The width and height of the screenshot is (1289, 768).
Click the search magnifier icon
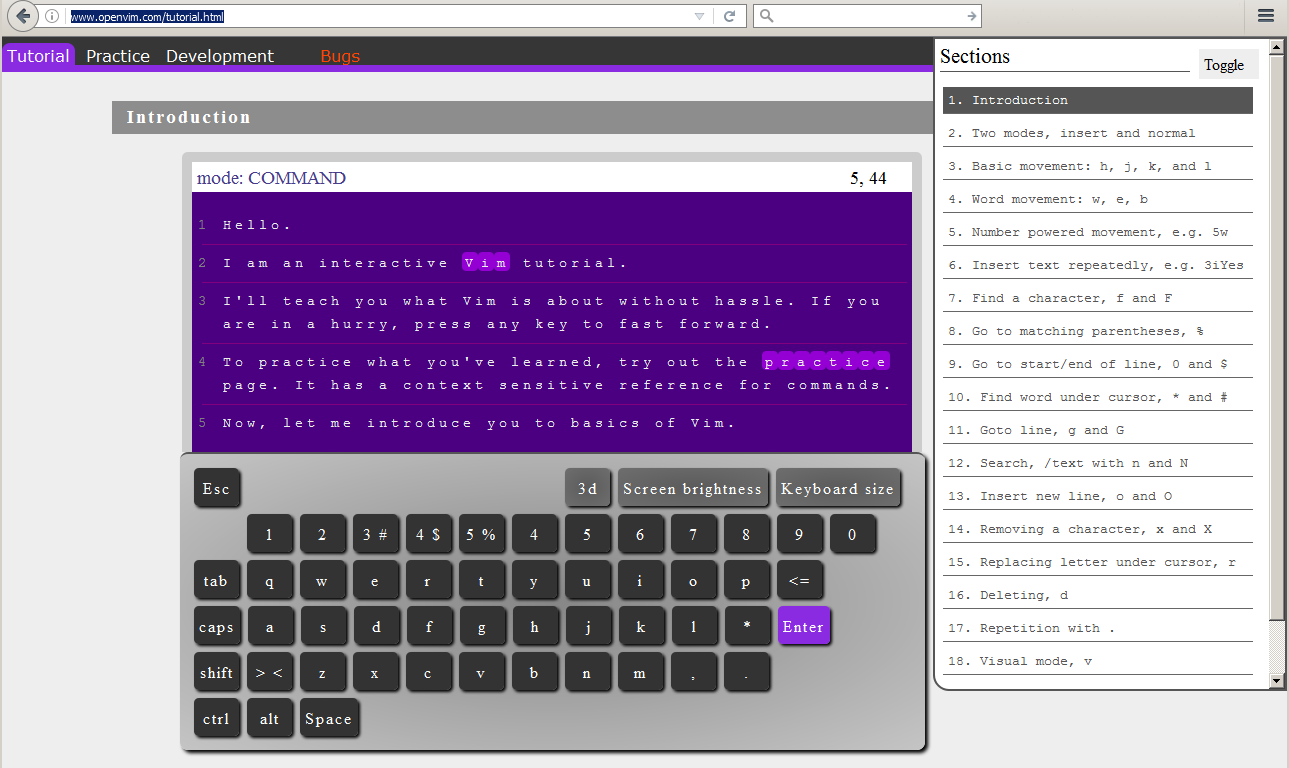coord(766,16)
